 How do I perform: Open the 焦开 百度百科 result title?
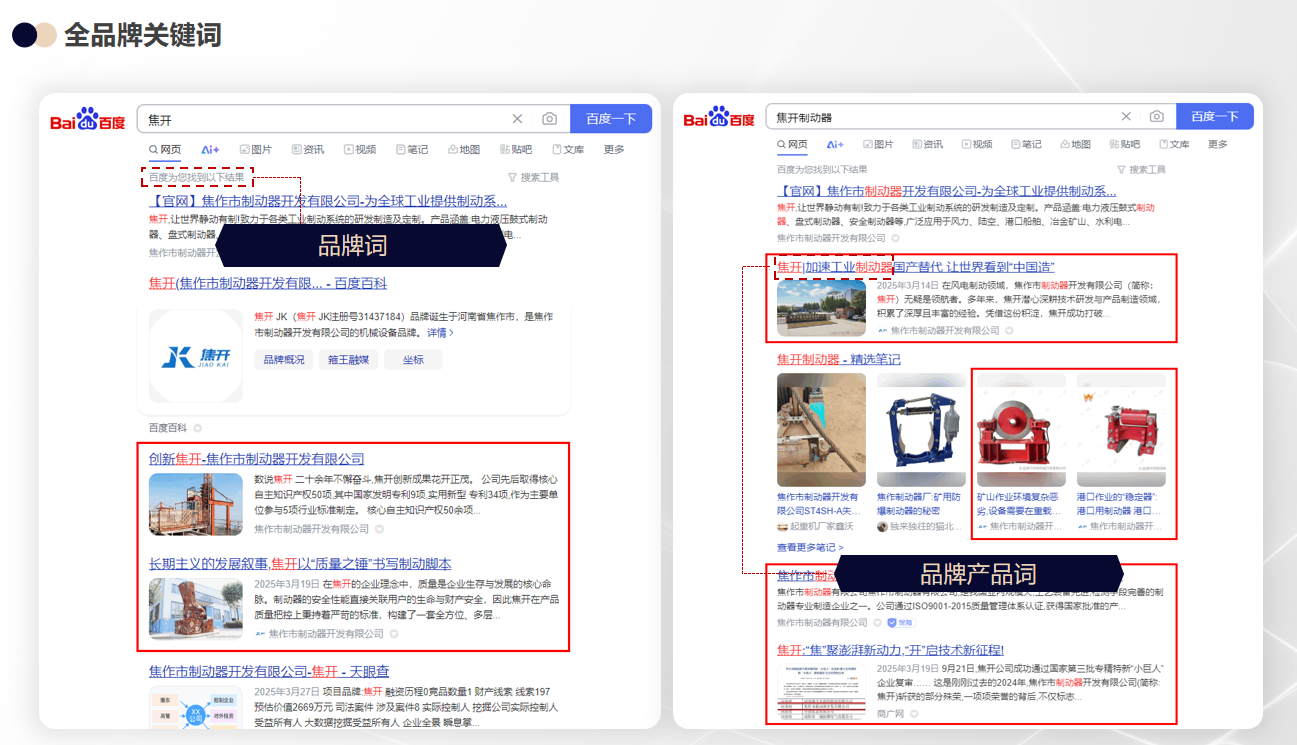(x=268, y=284)
